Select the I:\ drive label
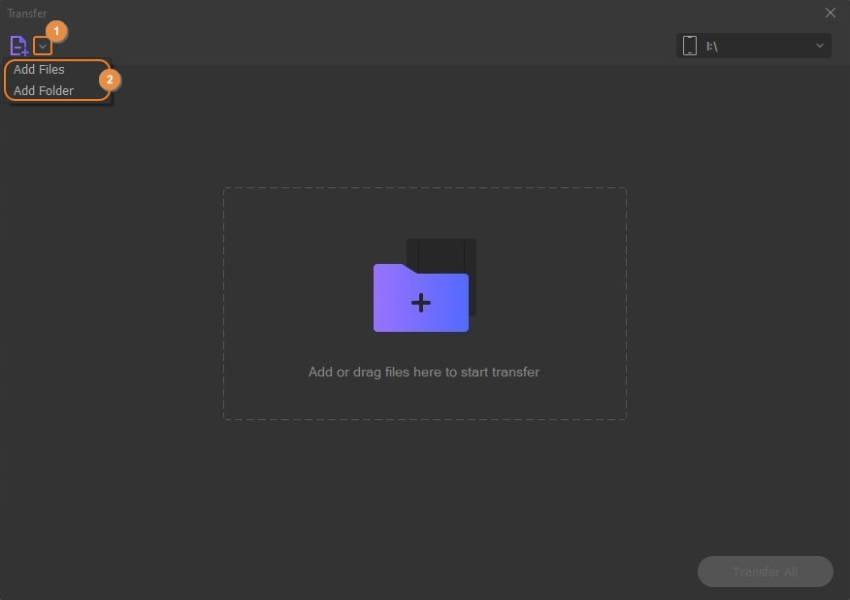Image resolution: width=850 pixels, height=600 pixels. 712,46
